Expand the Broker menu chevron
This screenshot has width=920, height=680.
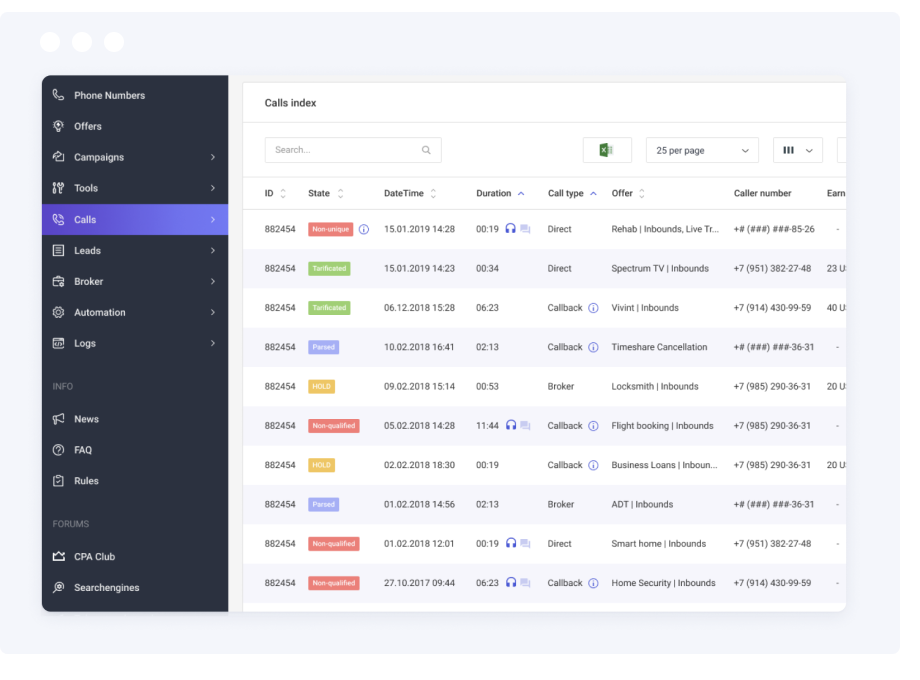click(213, 281)
